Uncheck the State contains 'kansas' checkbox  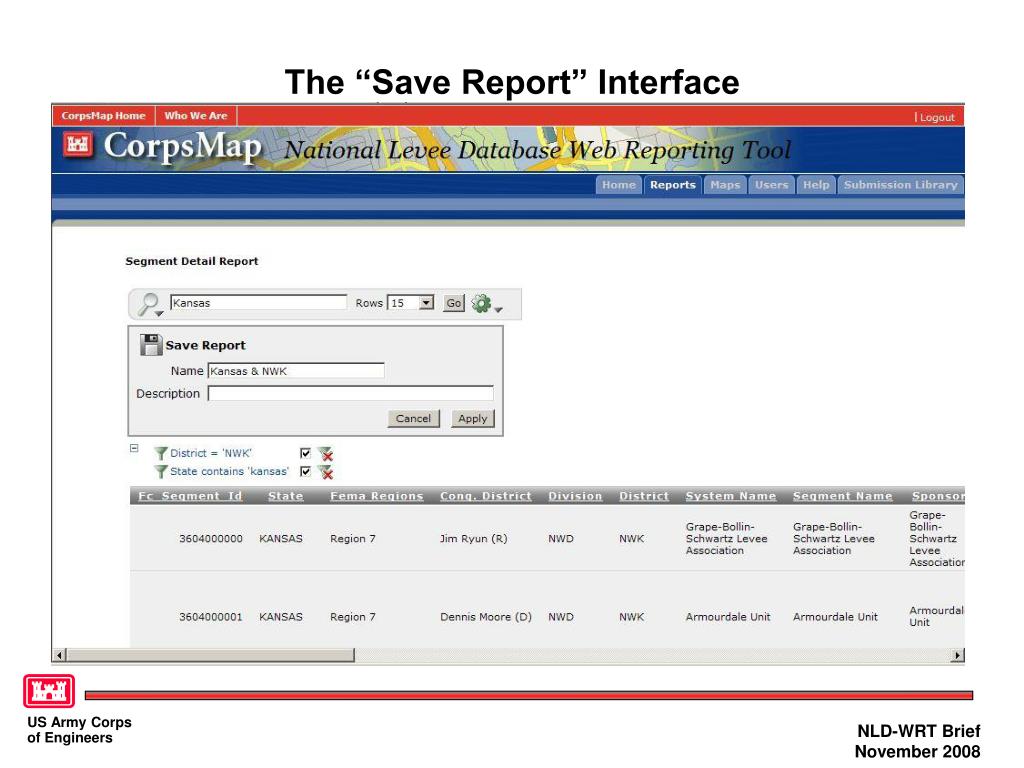305,472
